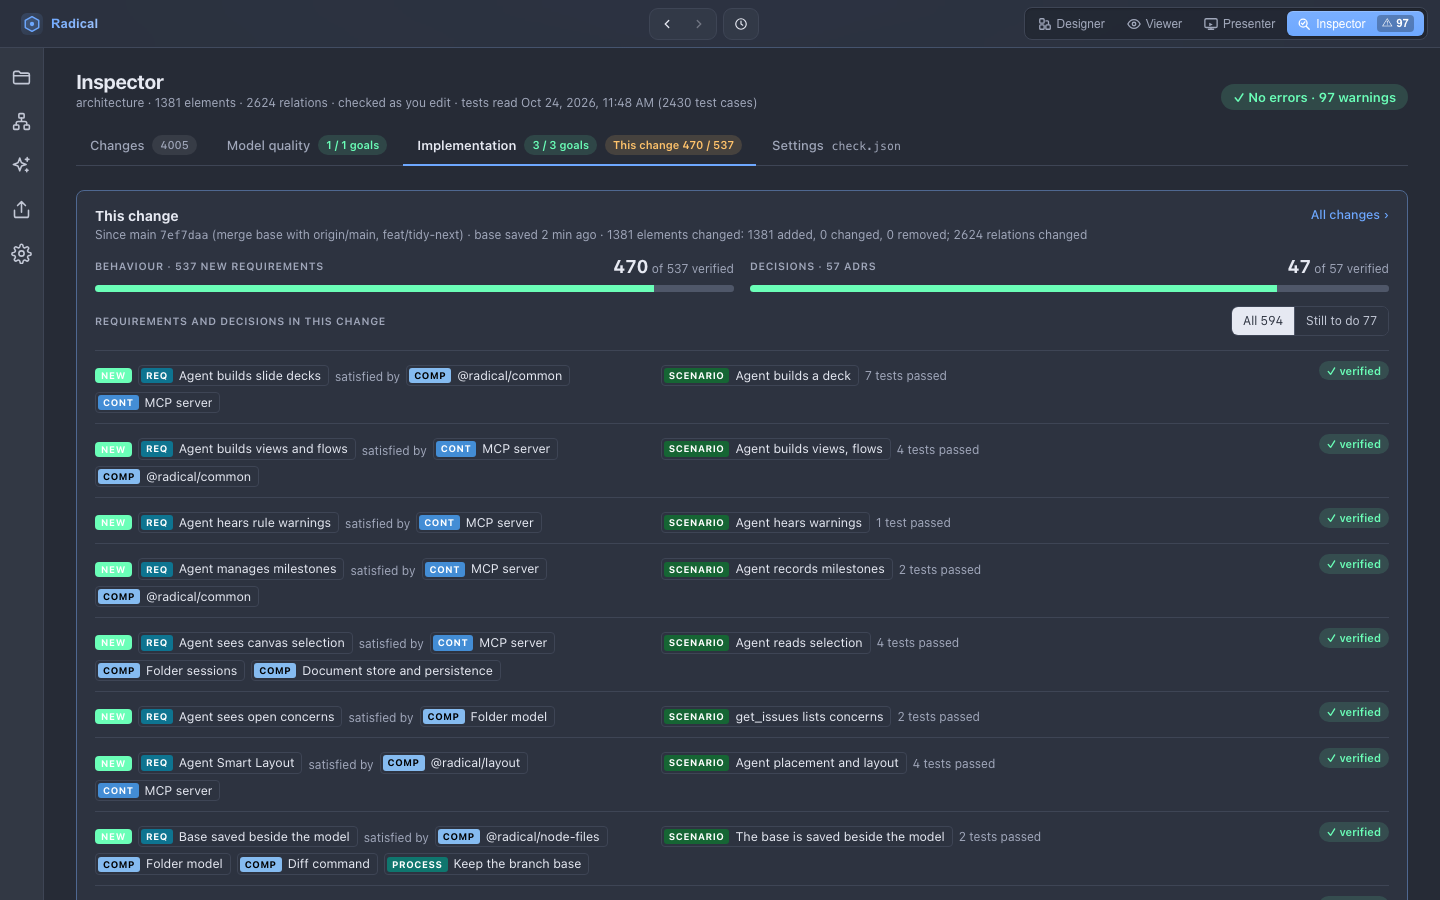Image resolution: width=1440 pixels, height=900 pixels.
Task: Click the Decisions ADRs progress bar
Action: point(1069,288)
